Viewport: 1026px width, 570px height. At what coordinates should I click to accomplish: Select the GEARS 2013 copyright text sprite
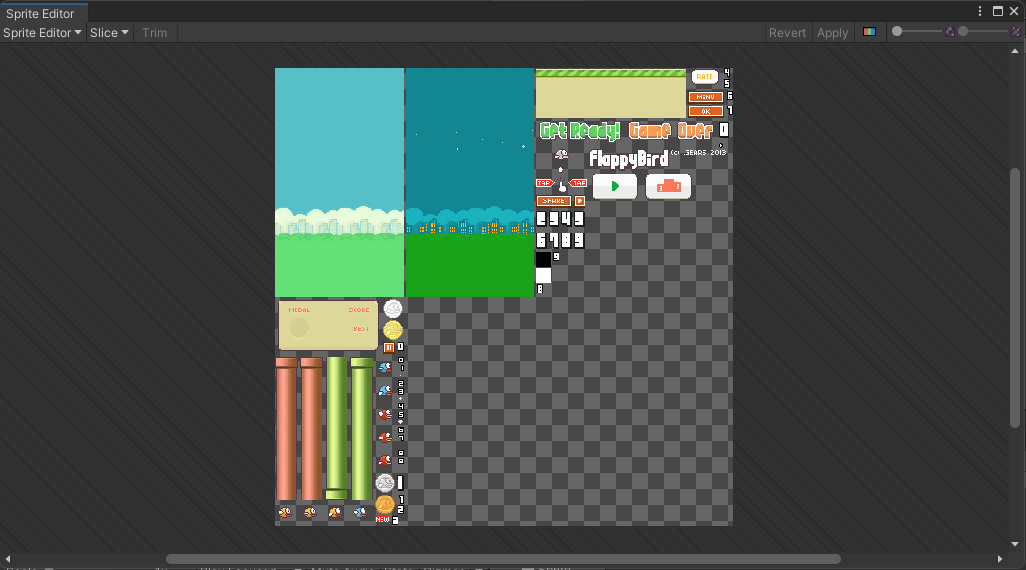699,152
